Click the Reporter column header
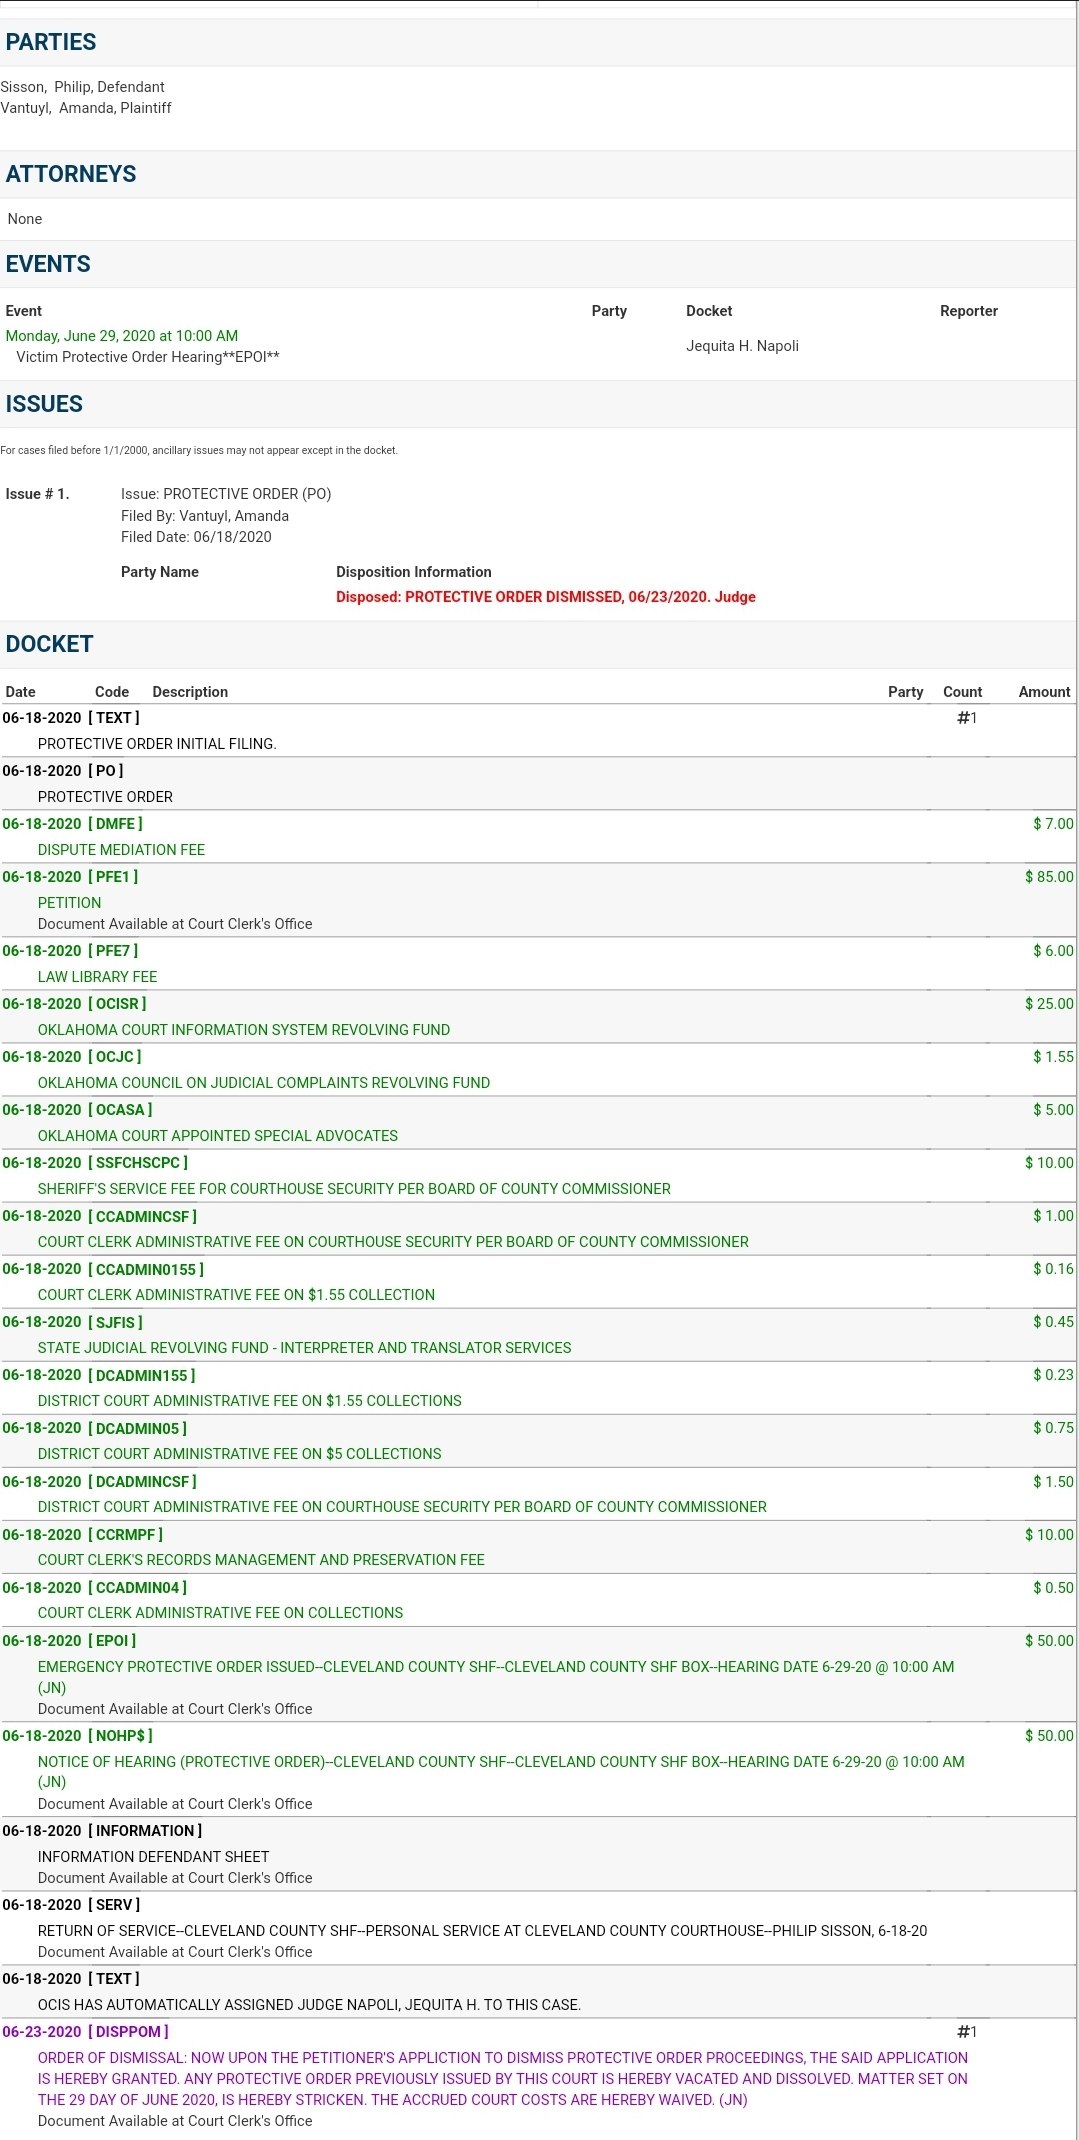 (969, 311)
